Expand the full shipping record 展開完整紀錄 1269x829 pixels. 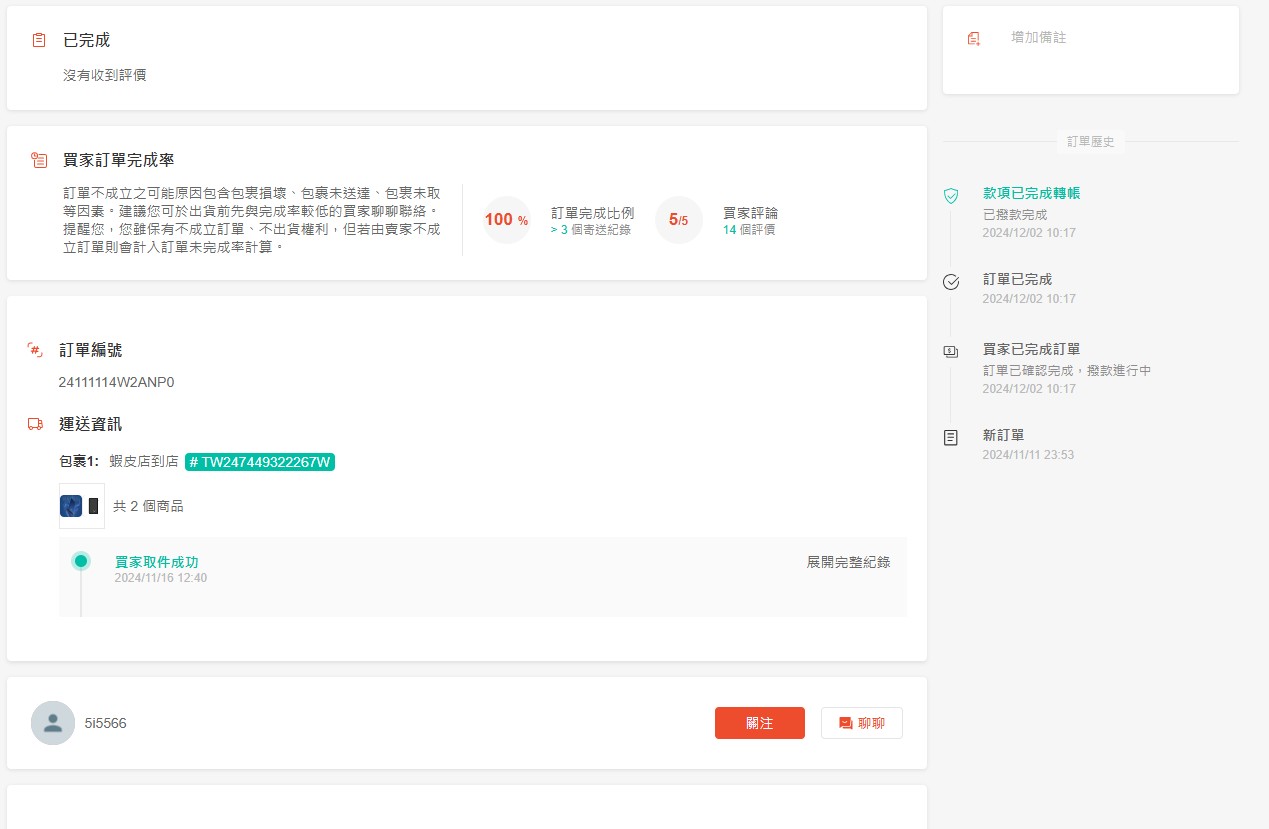[848, 562]
